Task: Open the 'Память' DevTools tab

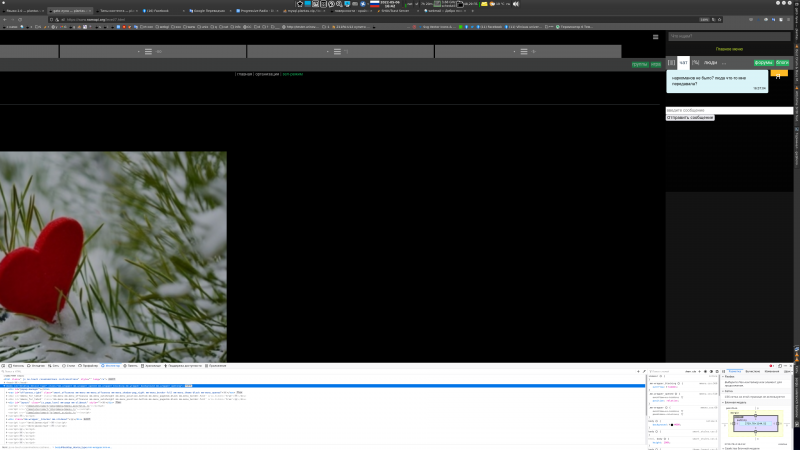Action: pyautogui.click(x=130, y=366)
